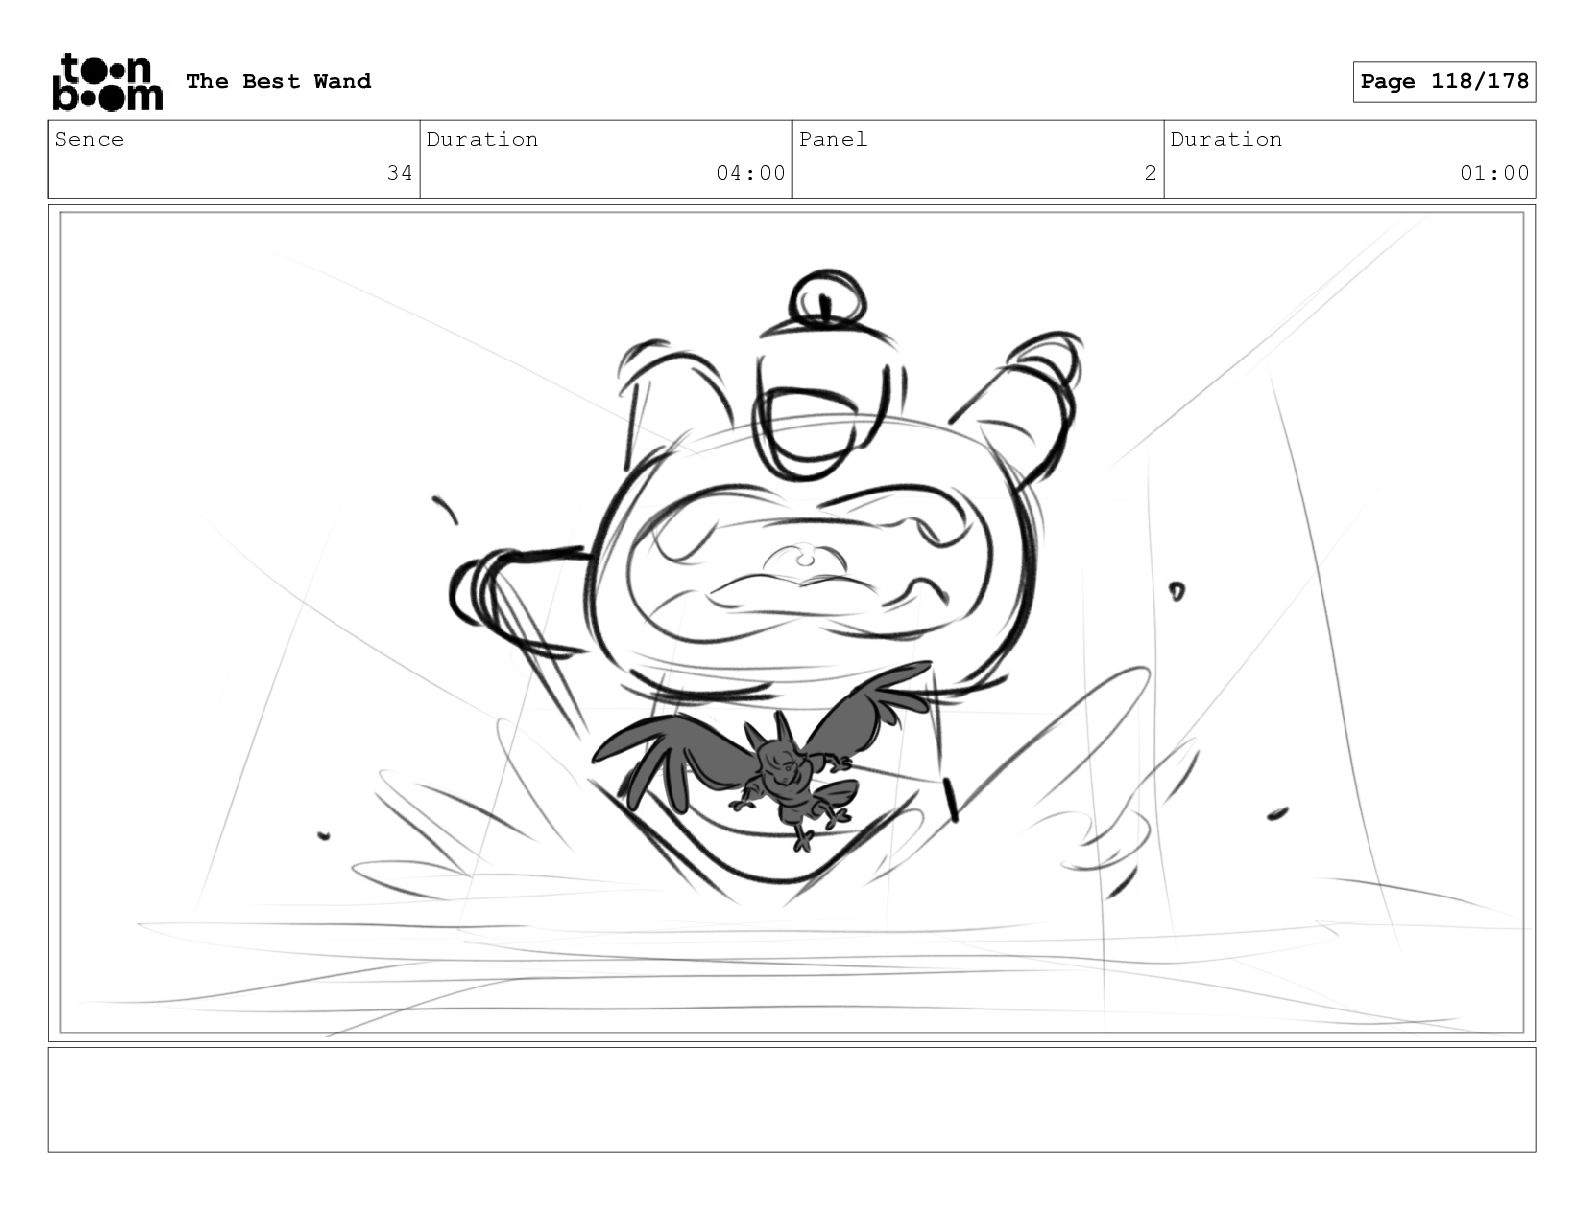Click the empty notes box below the panel
The image size is (1584, 1224).
point(792,1100)
